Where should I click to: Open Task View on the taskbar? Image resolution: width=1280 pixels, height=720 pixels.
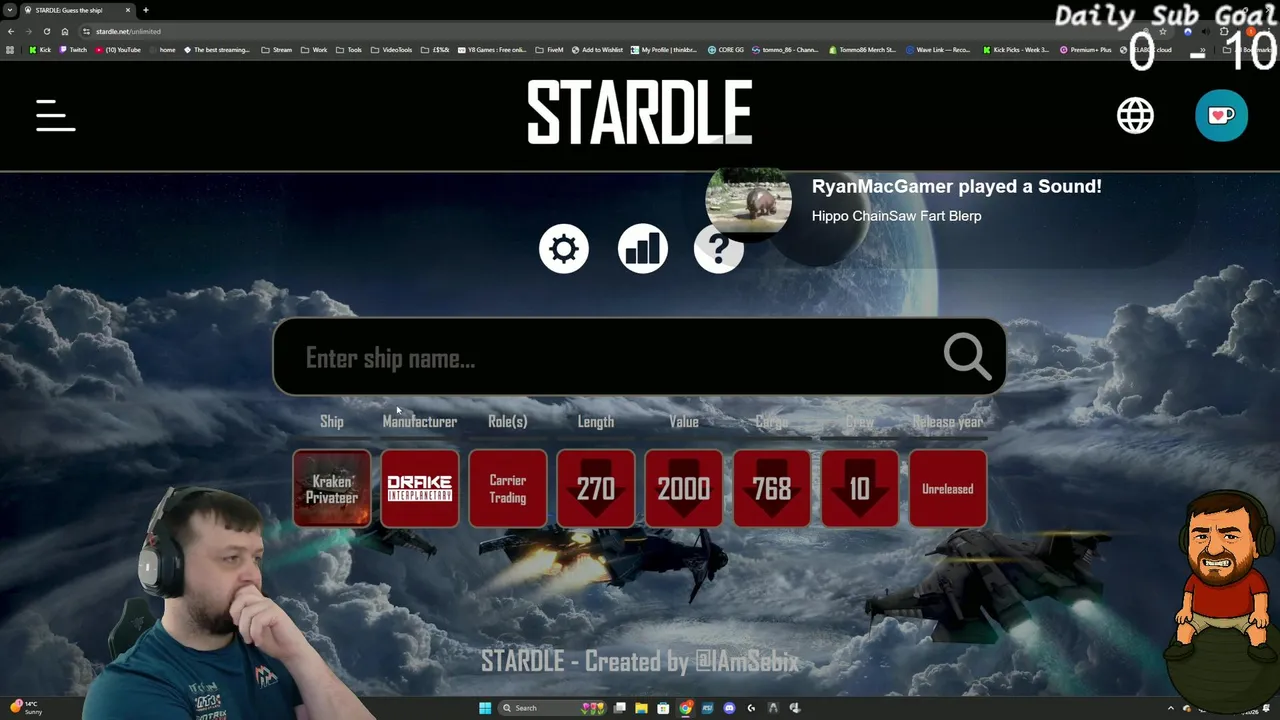(620, 708)
